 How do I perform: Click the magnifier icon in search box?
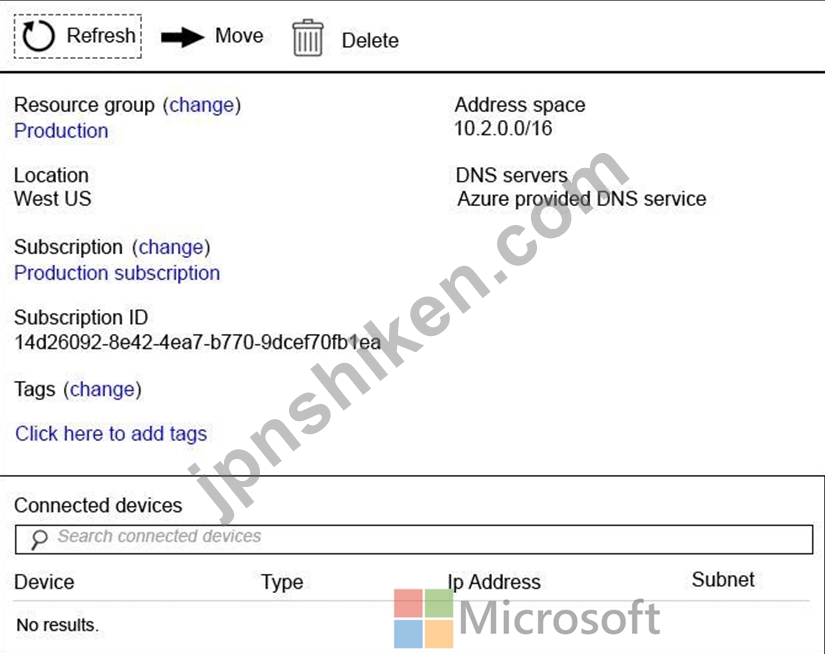[x=39, y=539]
